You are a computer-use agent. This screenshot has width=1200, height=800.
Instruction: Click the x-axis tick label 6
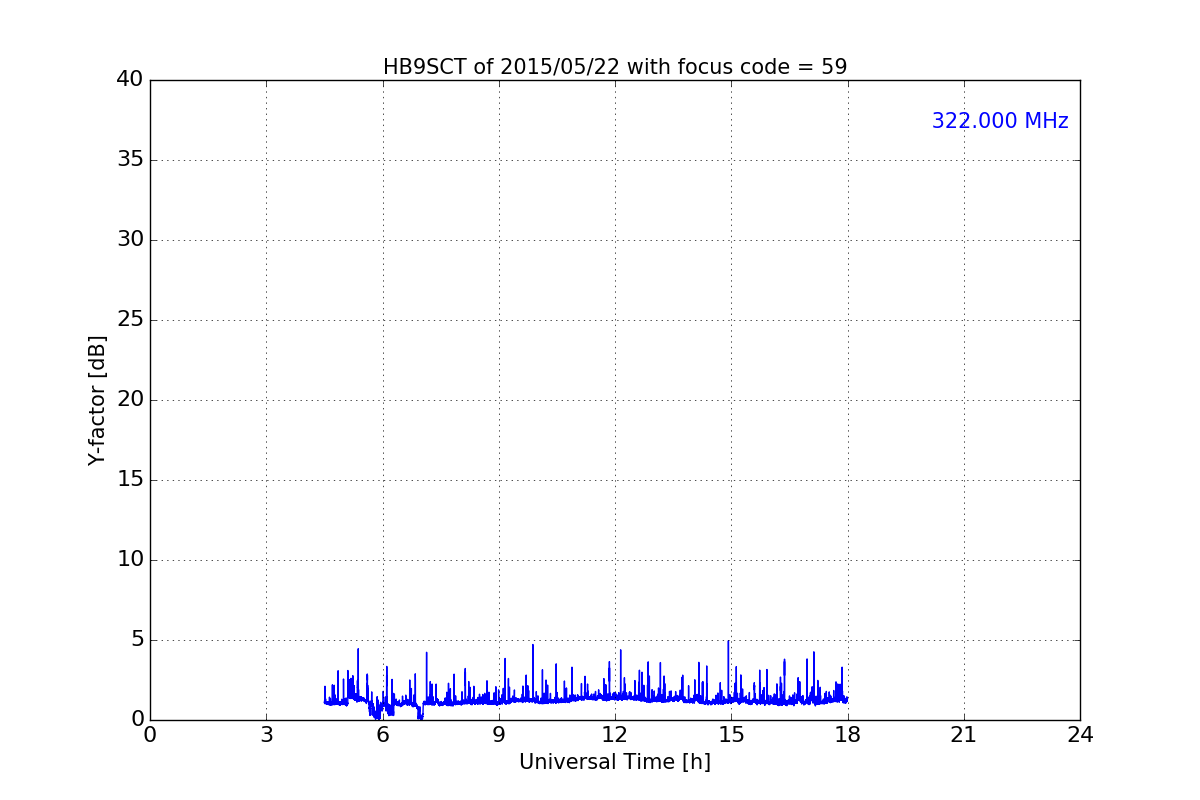(383, 735)
